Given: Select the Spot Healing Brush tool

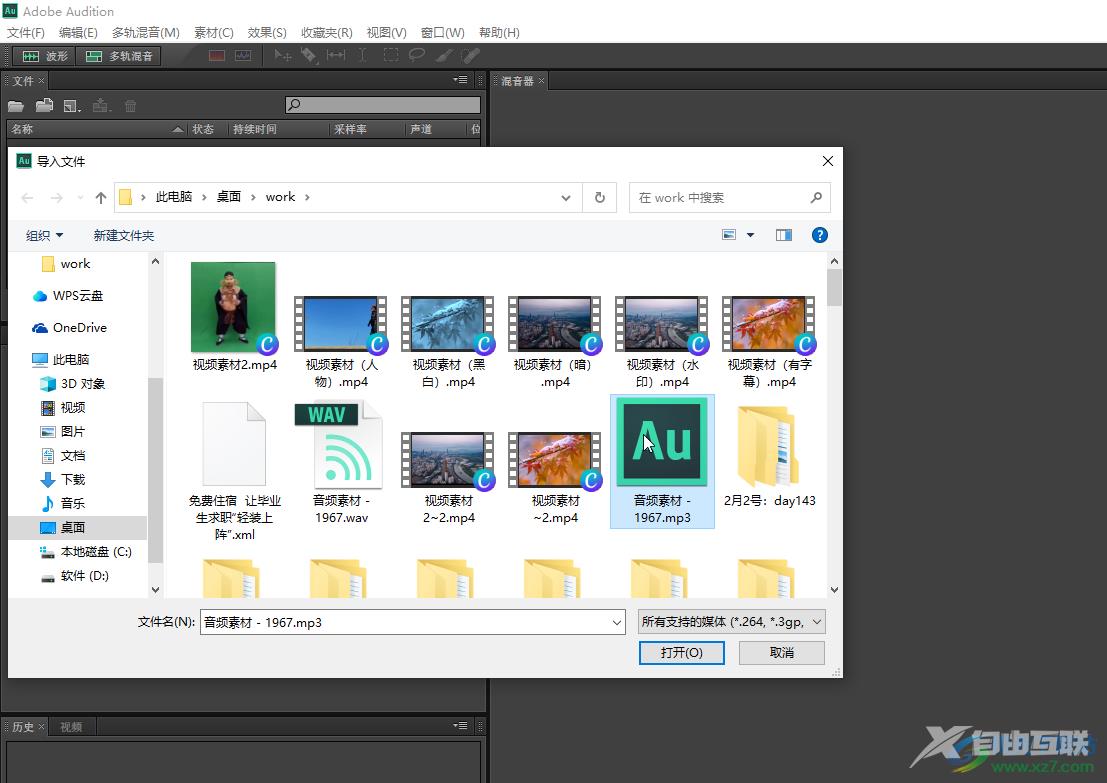Looking at the screenshot, I should (470, 56).
